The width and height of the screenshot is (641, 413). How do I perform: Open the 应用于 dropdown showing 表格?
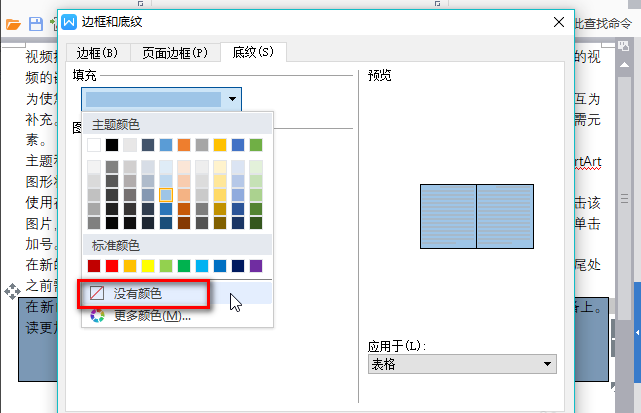click(462, 365)
